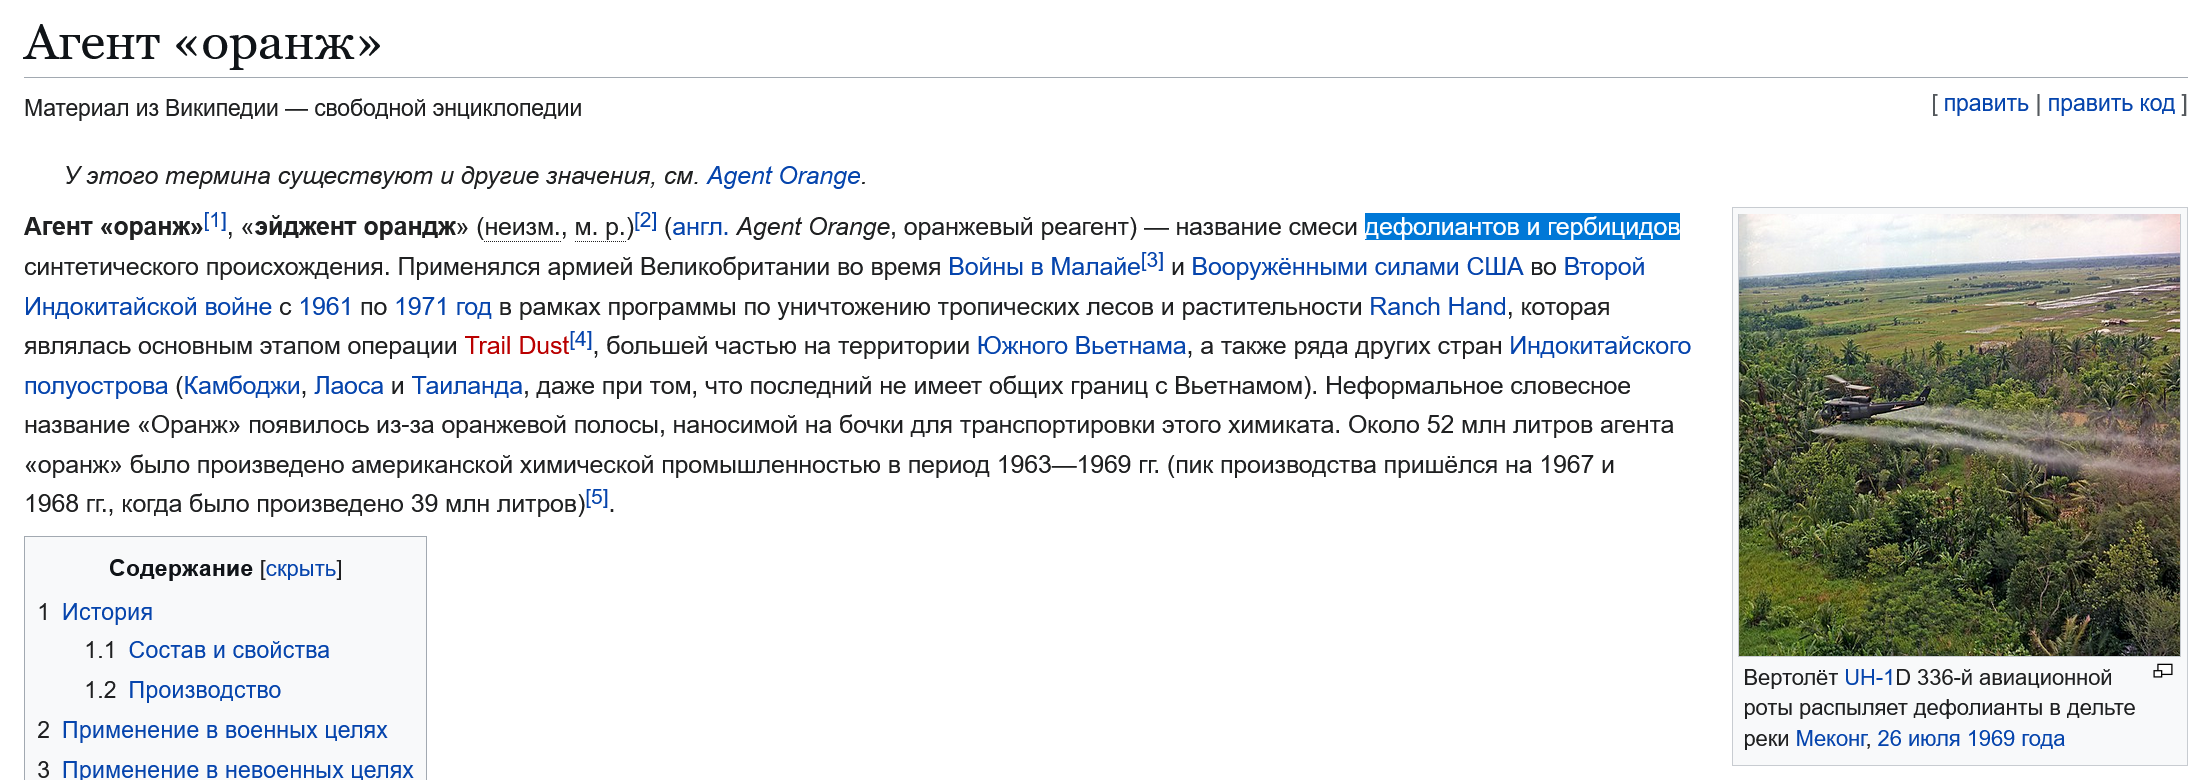Open the 'Ranch Hand' link

pos(1437,307)
